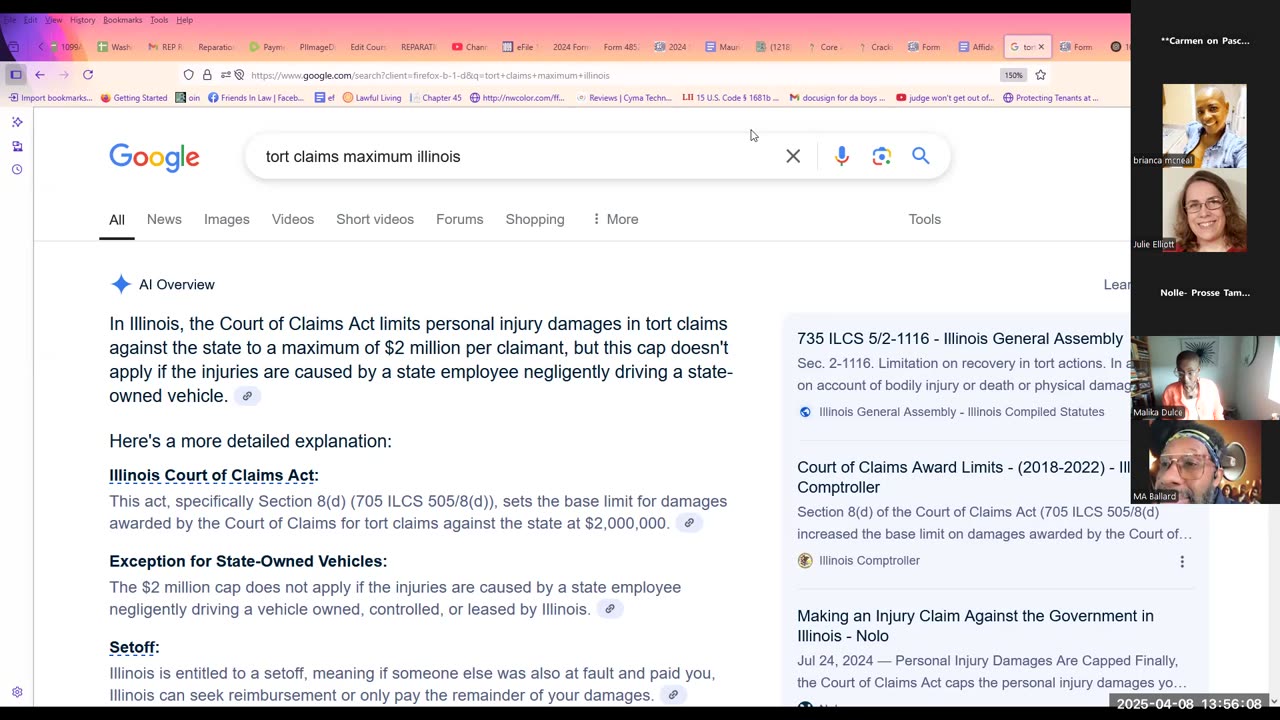The image size is (1280, 720).
Task: Clear the search box with the X icon
Action: click(x=793, y=156)
